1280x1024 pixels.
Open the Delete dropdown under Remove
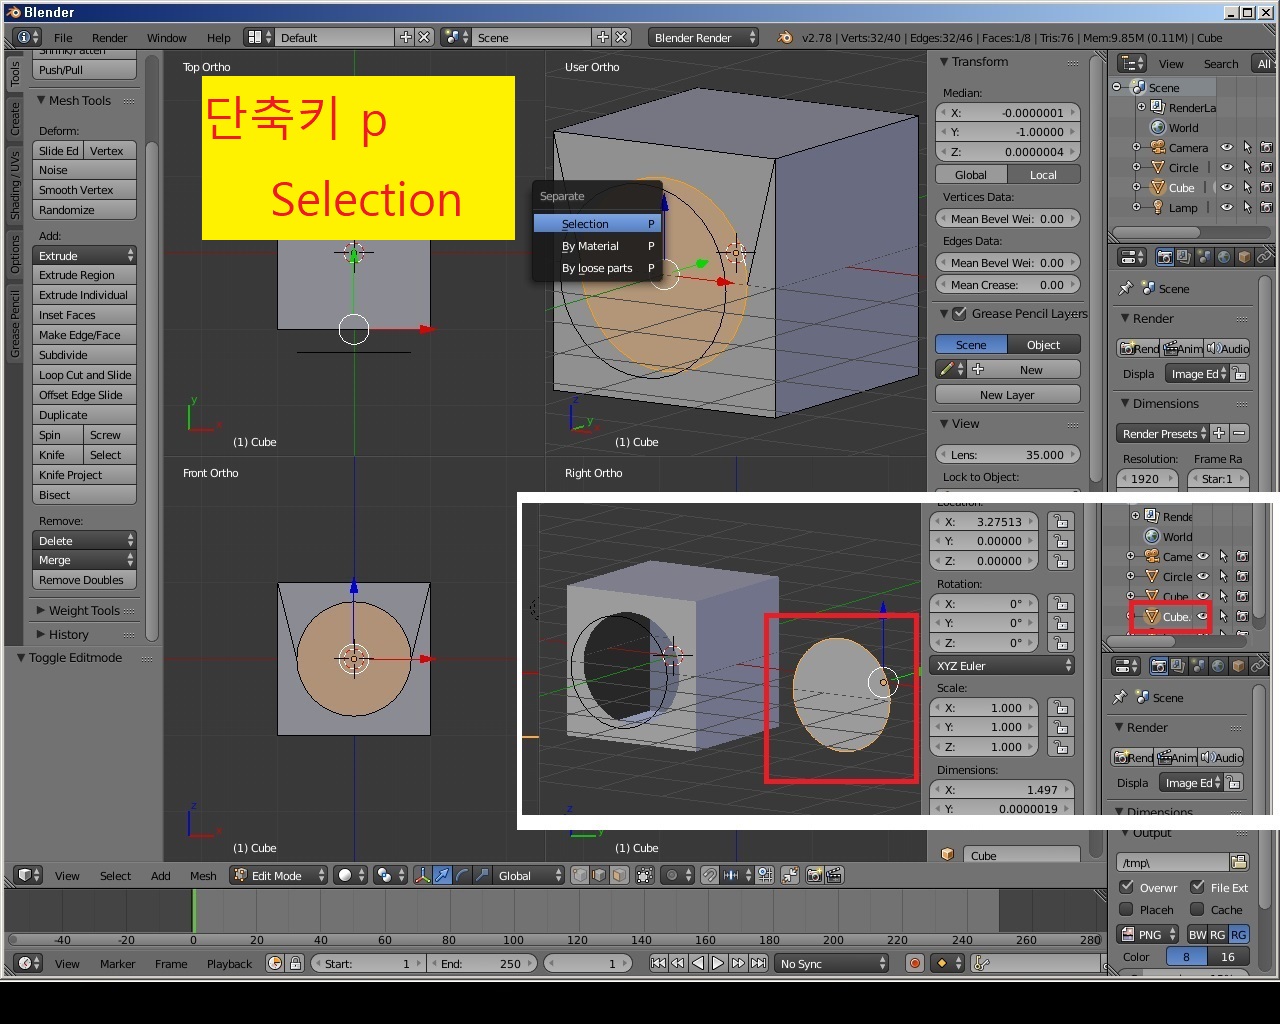coord(85,540)
